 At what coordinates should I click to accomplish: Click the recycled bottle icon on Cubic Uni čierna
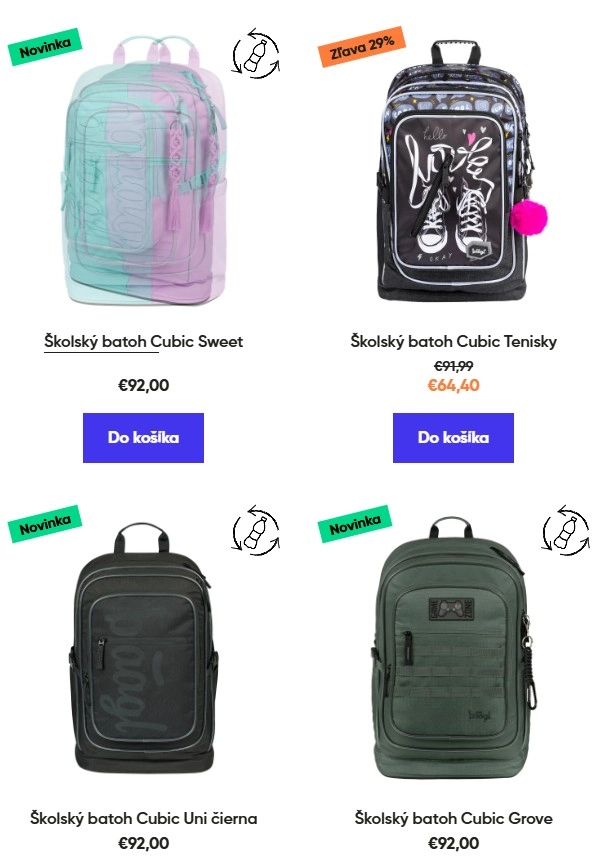click(256, 530)
